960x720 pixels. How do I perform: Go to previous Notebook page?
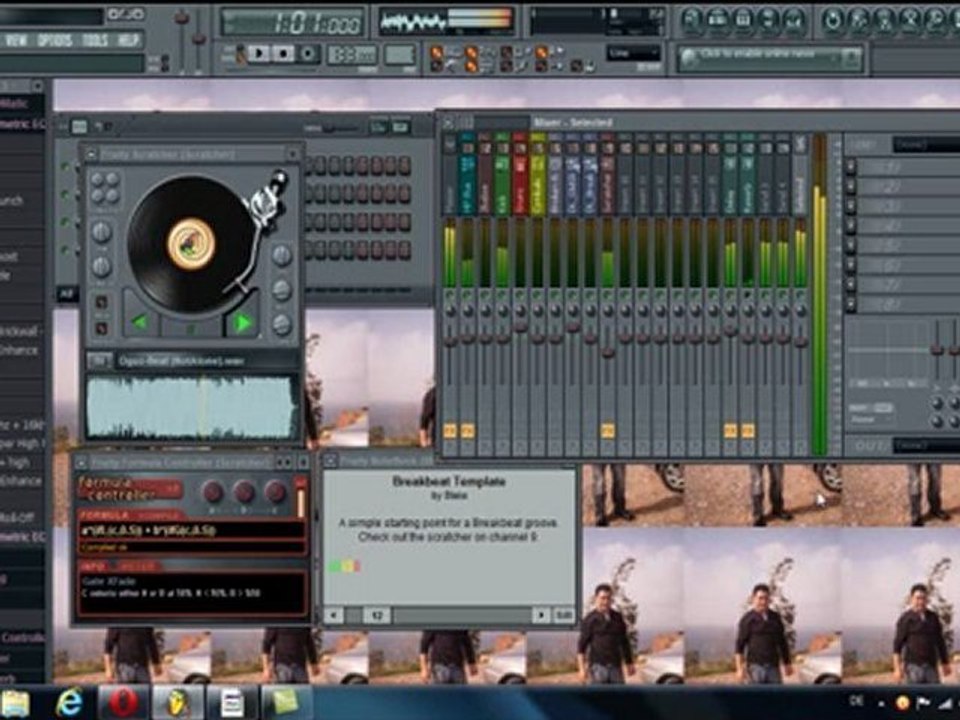point(334,614)
